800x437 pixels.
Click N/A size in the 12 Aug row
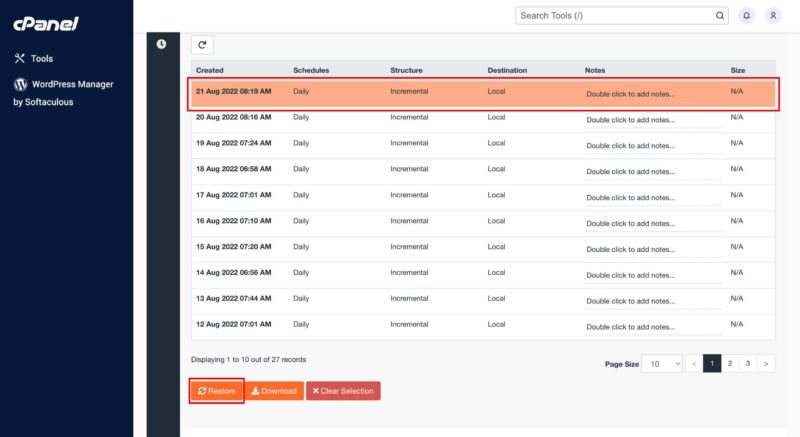tap(737, 324)
